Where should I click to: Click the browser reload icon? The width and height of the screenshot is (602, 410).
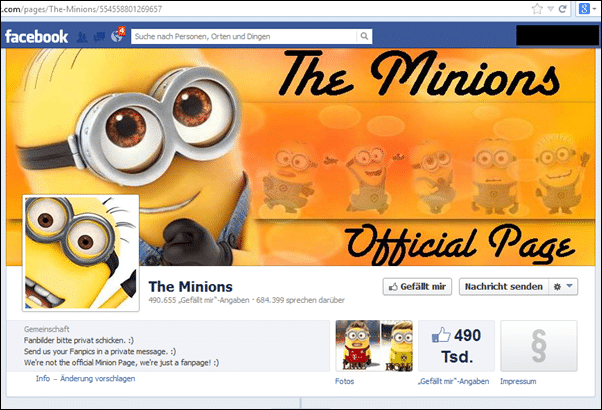click(x=562, y=9)
